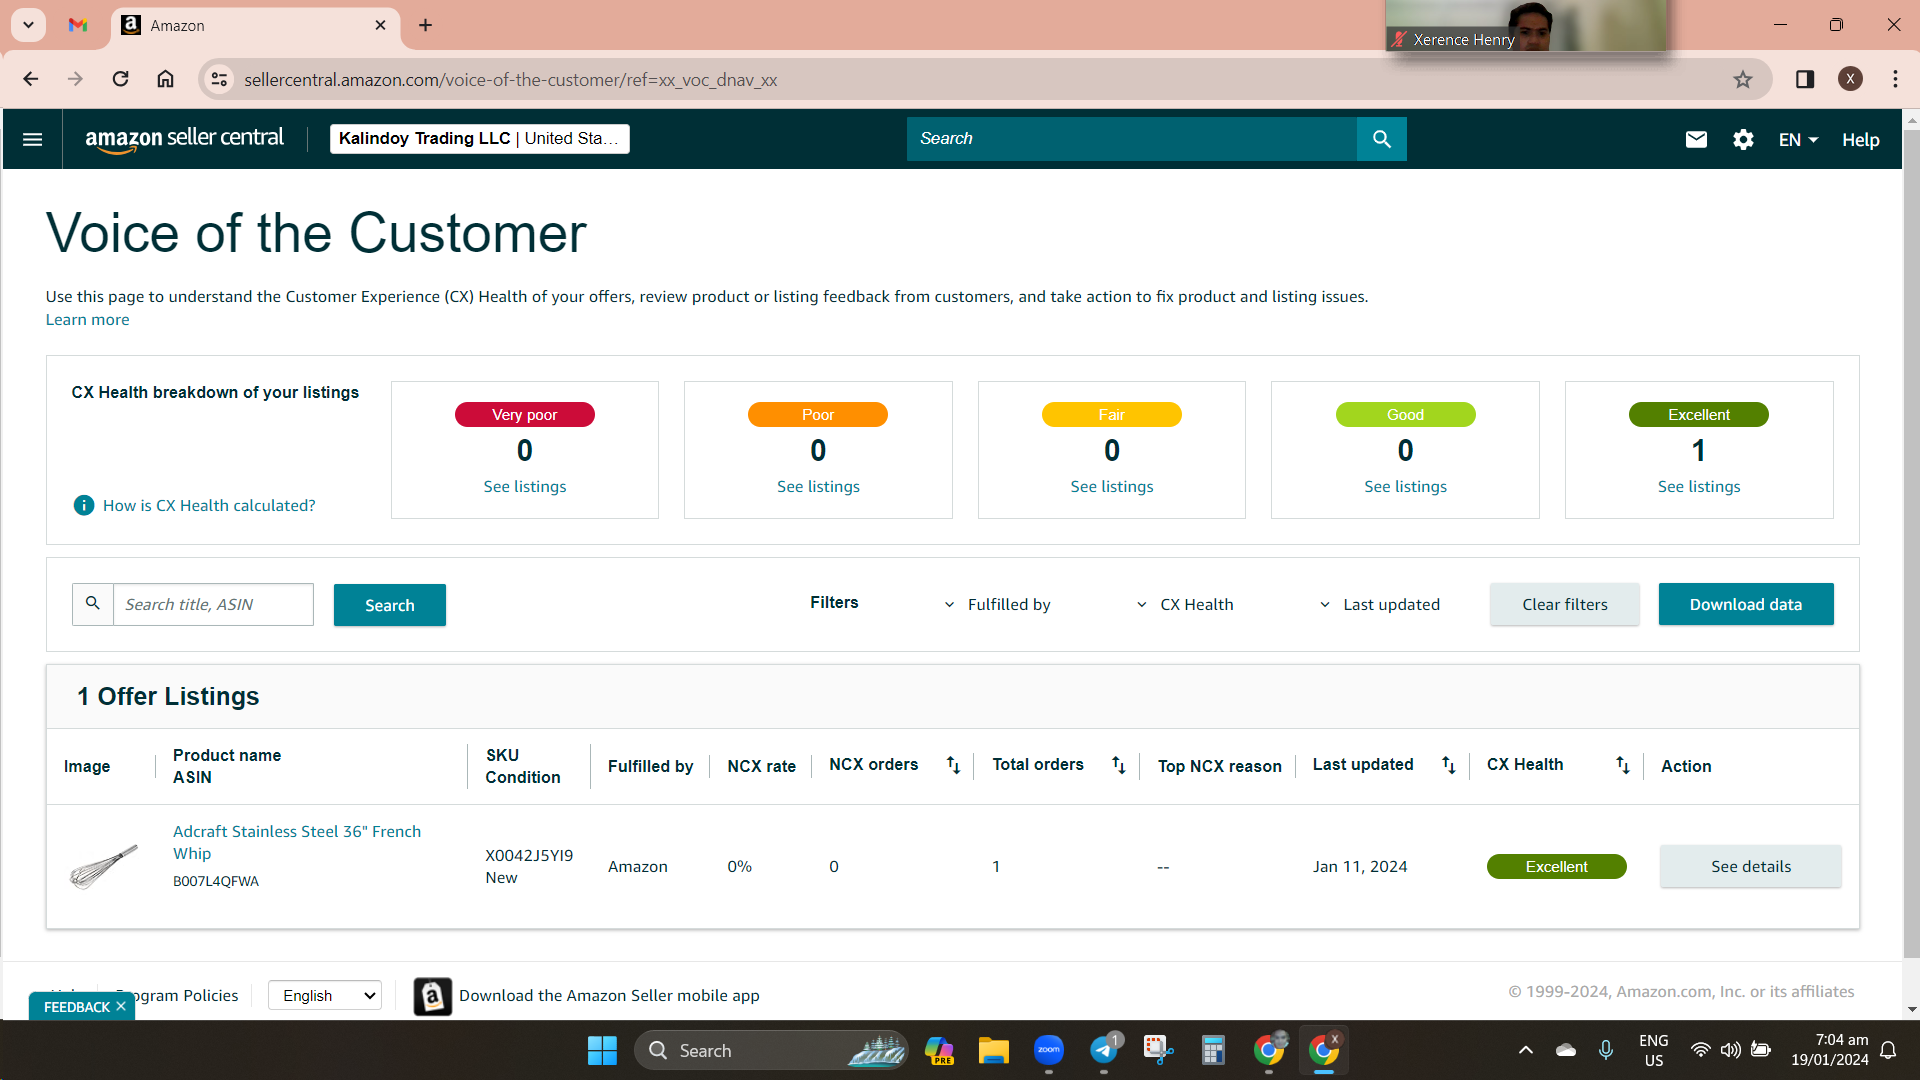Open the English language selector

coord(325,995)
